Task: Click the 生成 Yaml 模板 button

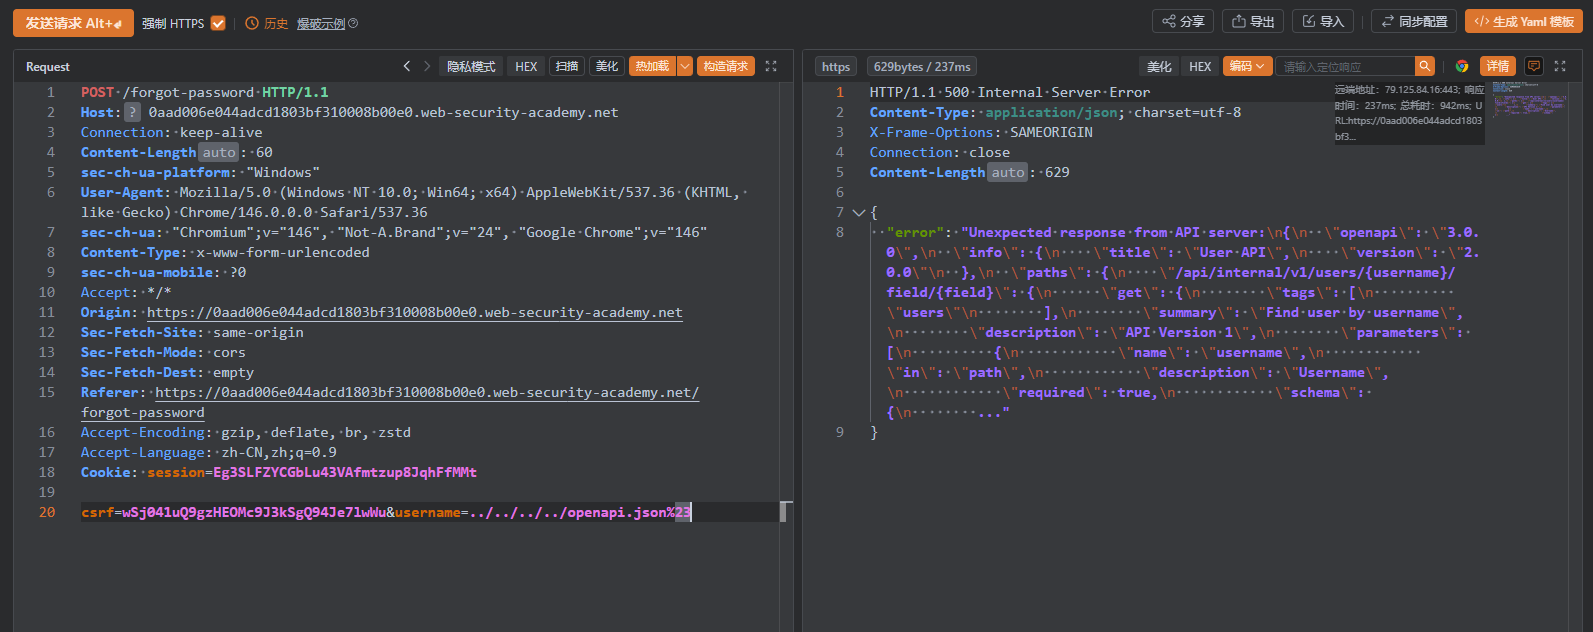Action: point(1524,21)
